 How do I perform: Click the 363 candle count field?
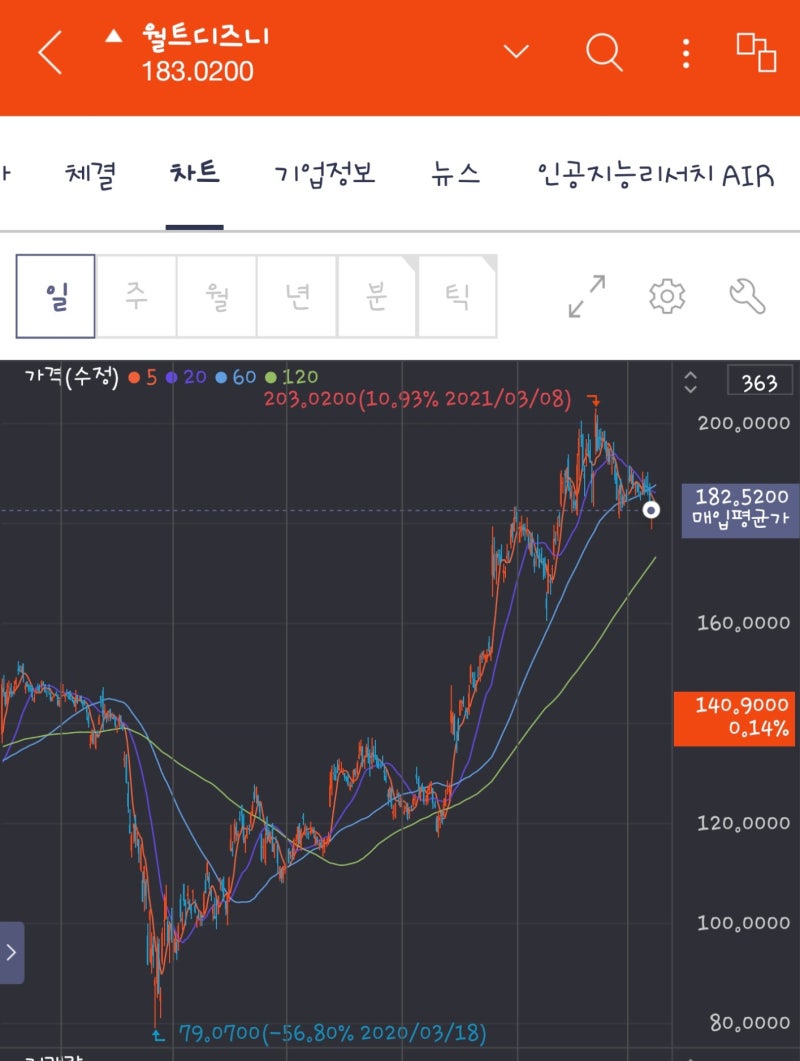[760, 381]
